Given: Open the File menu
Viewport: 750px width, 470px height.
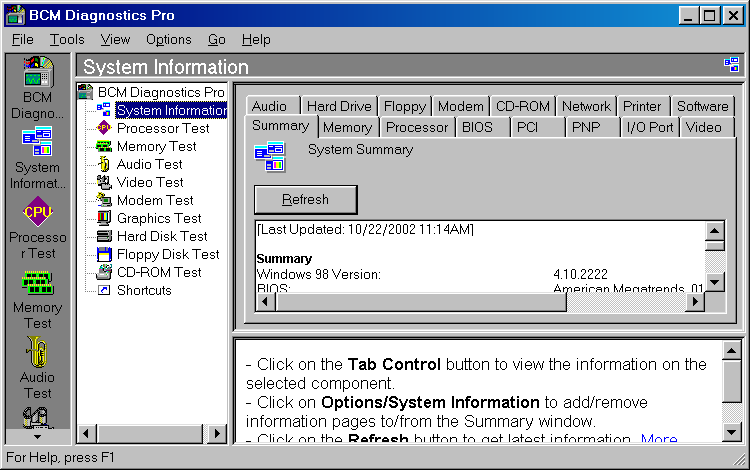Looking at the screenshot, I should point(22,40).
